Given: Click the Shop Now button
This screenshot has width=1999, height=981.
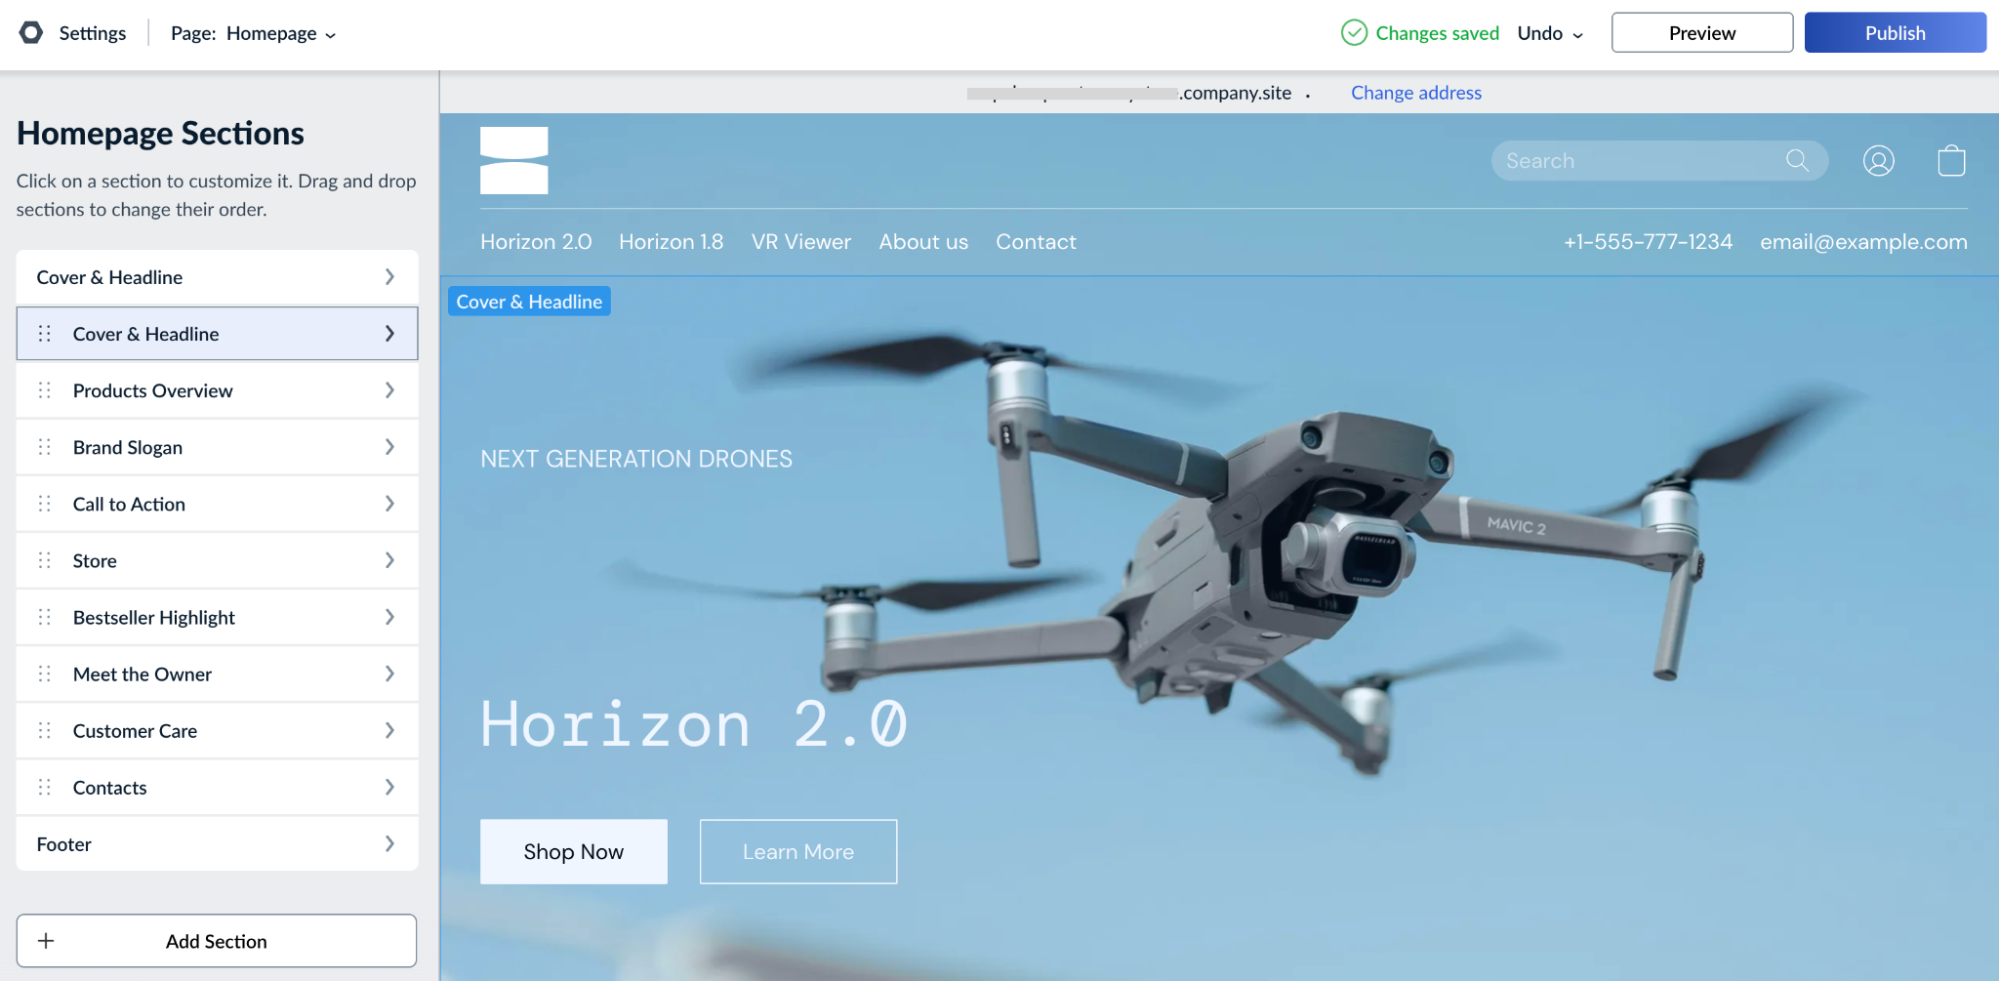Looking at the screenshot, I should pos(574,852).
